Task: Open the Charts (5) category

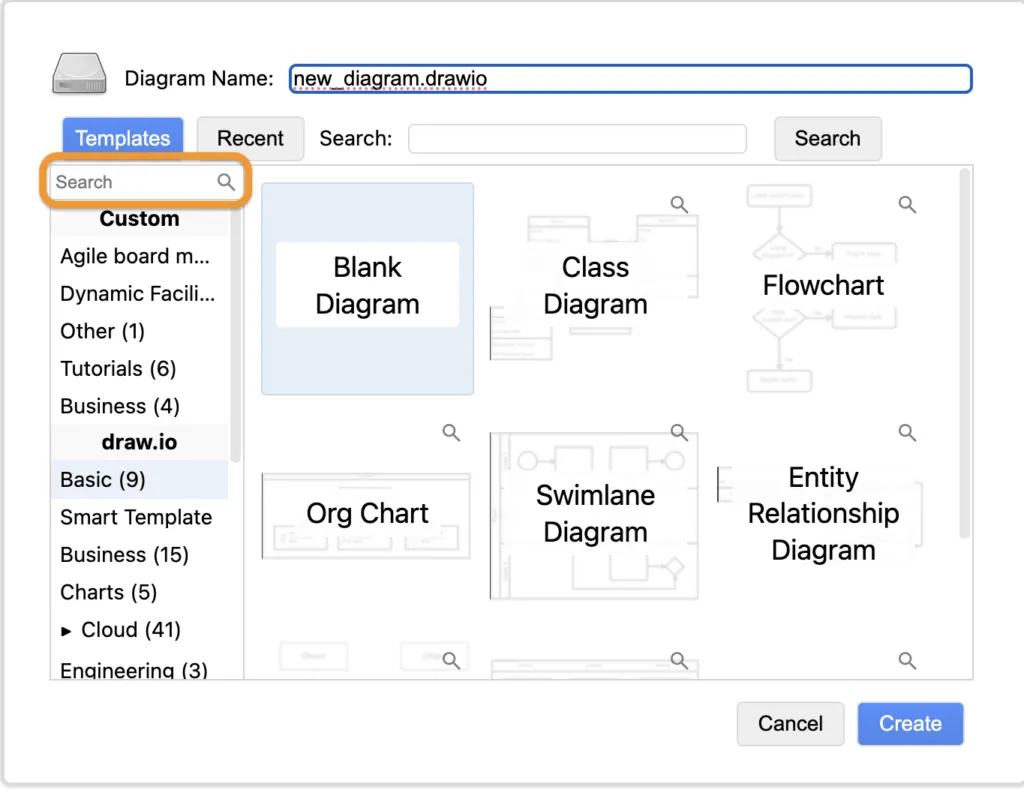Action: coord(108,592)
